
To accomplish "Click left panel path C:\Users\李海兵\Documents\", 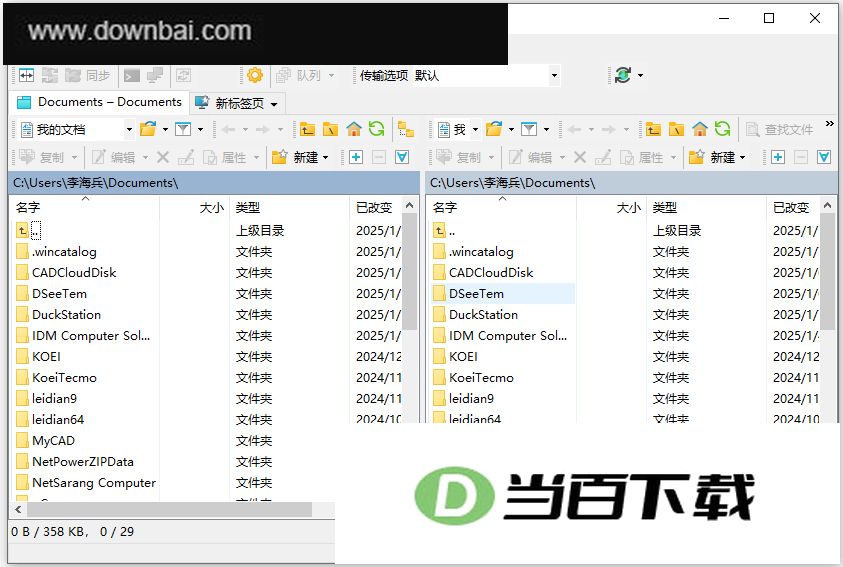I will (x=214, y=183).
